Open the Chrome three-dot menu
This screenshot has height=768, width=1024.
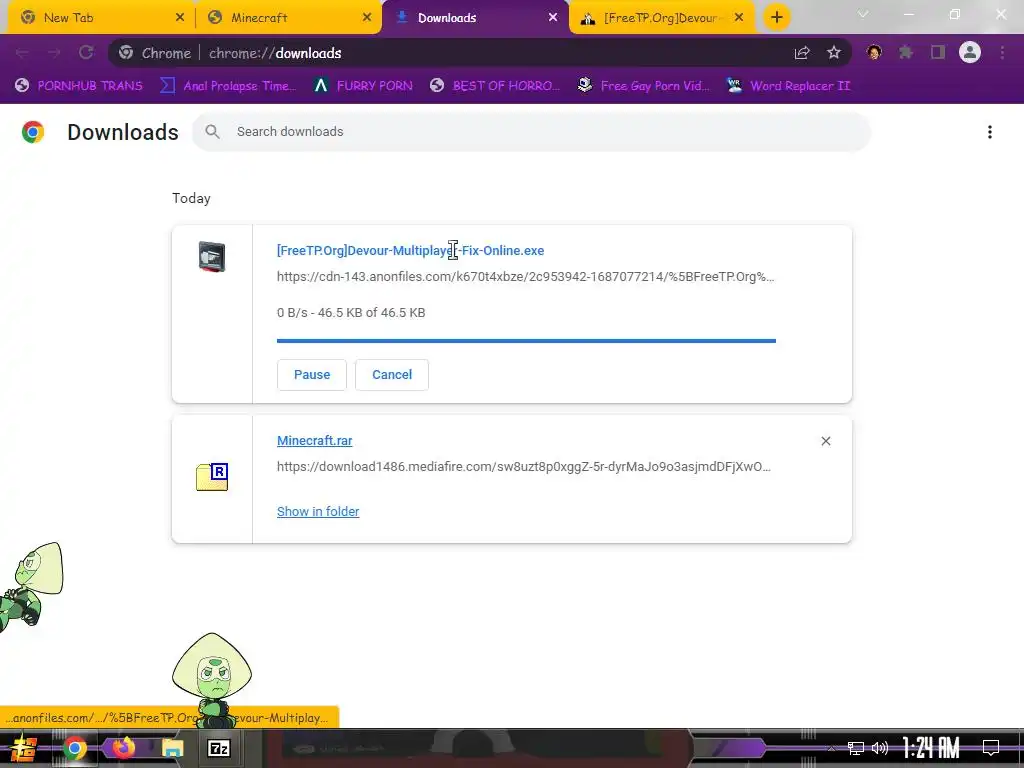tap(1002, 53)
